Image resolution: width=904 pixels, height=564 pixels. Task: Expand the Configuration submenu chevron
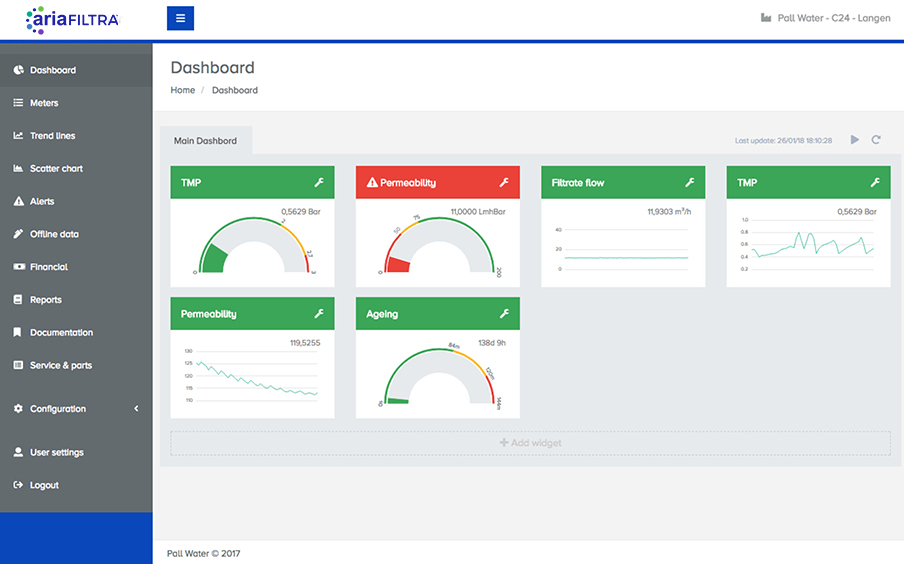pyautogui.click(x=136, y=409)
